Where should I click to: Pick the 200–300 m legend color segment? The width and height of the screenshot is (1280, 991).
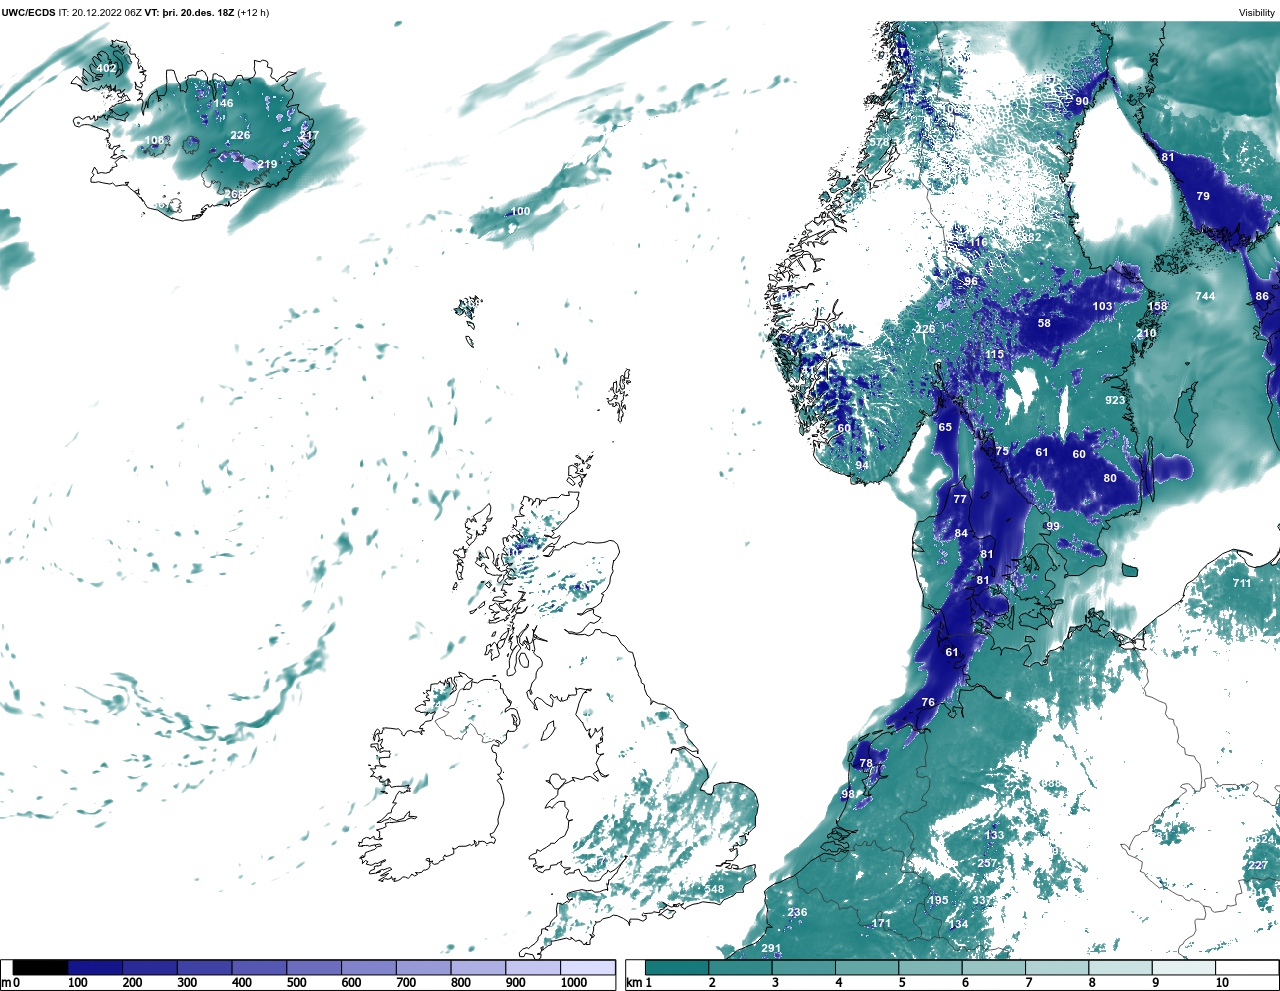[150, 967]
